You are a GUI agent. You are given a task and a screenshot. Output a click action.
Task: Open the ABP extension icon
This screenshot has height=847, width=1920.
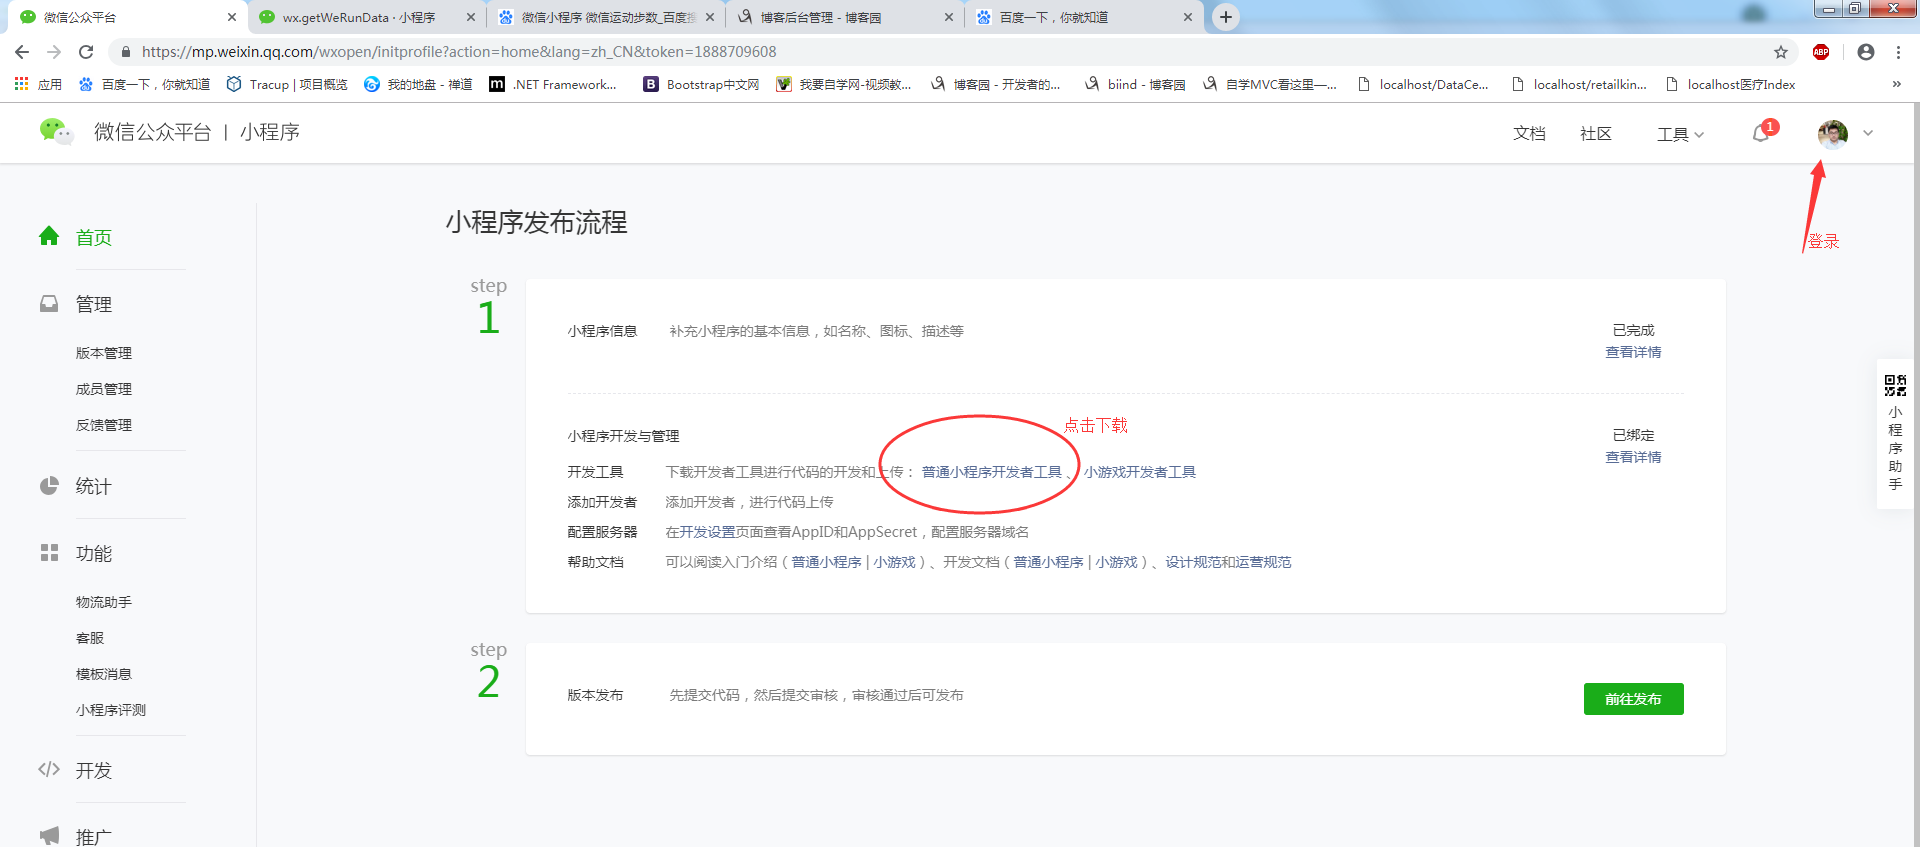(1821, 52)
